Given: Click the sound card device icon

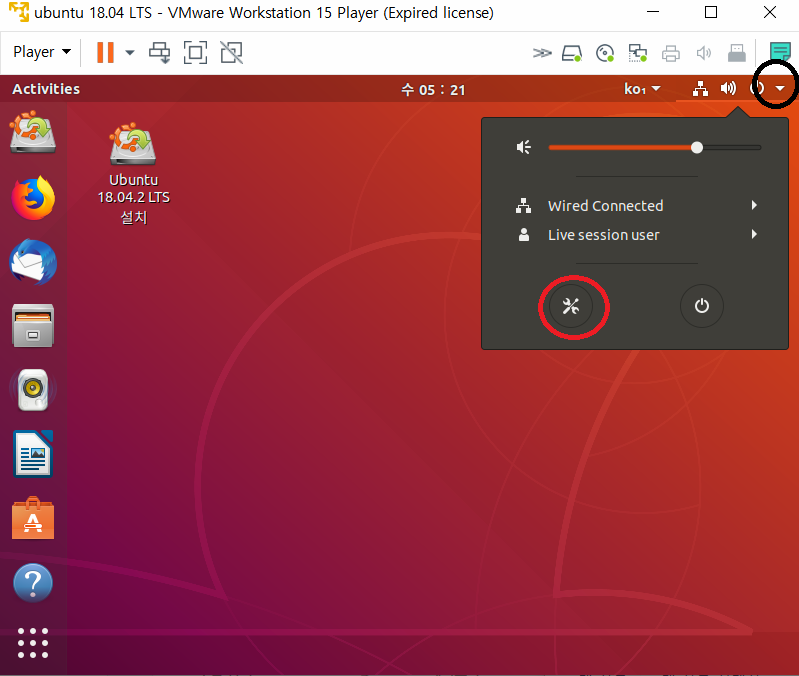Looking at the screenshot, I should (x=704, y=53).
